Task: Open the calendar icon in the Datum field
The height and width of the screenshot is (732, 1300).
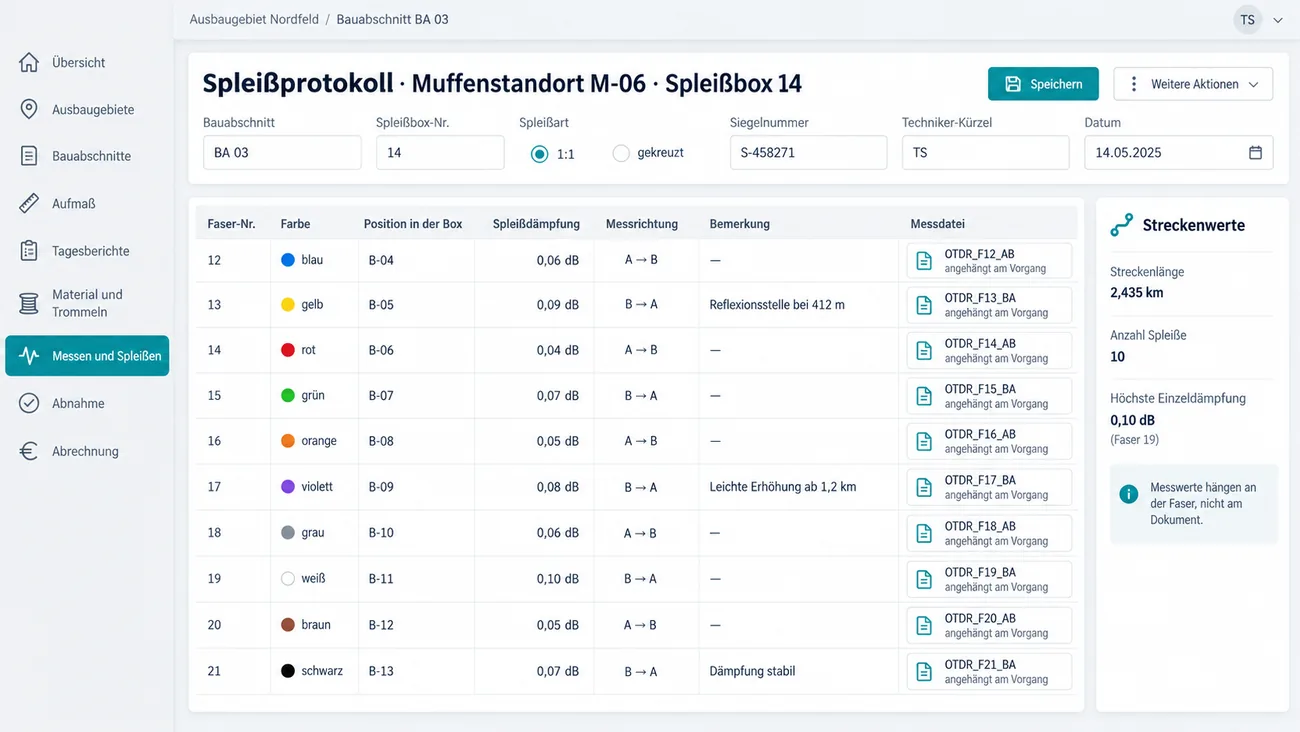Action: (1255, 153)
